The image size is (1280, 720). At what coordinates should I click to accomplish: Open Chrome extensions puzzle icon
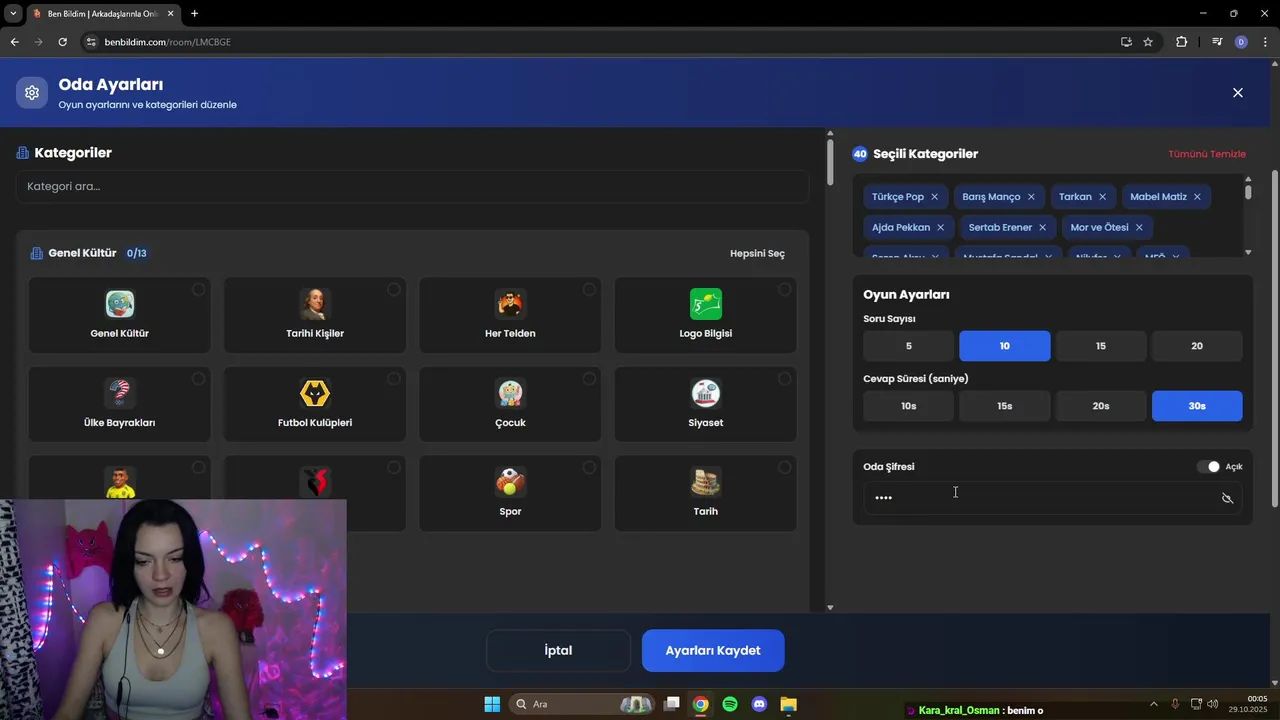tap(1181, 42)
